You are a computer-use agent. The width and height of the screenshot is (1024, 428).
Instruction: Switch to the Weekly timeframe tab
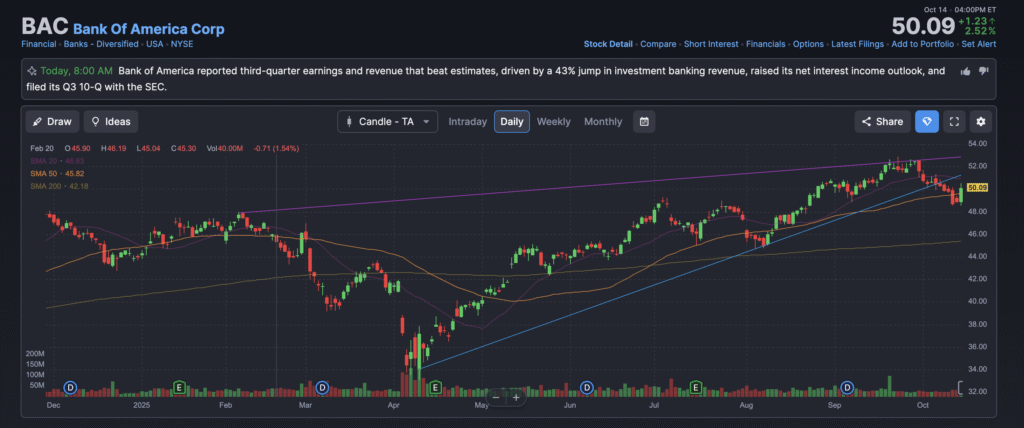coord(553,122)
